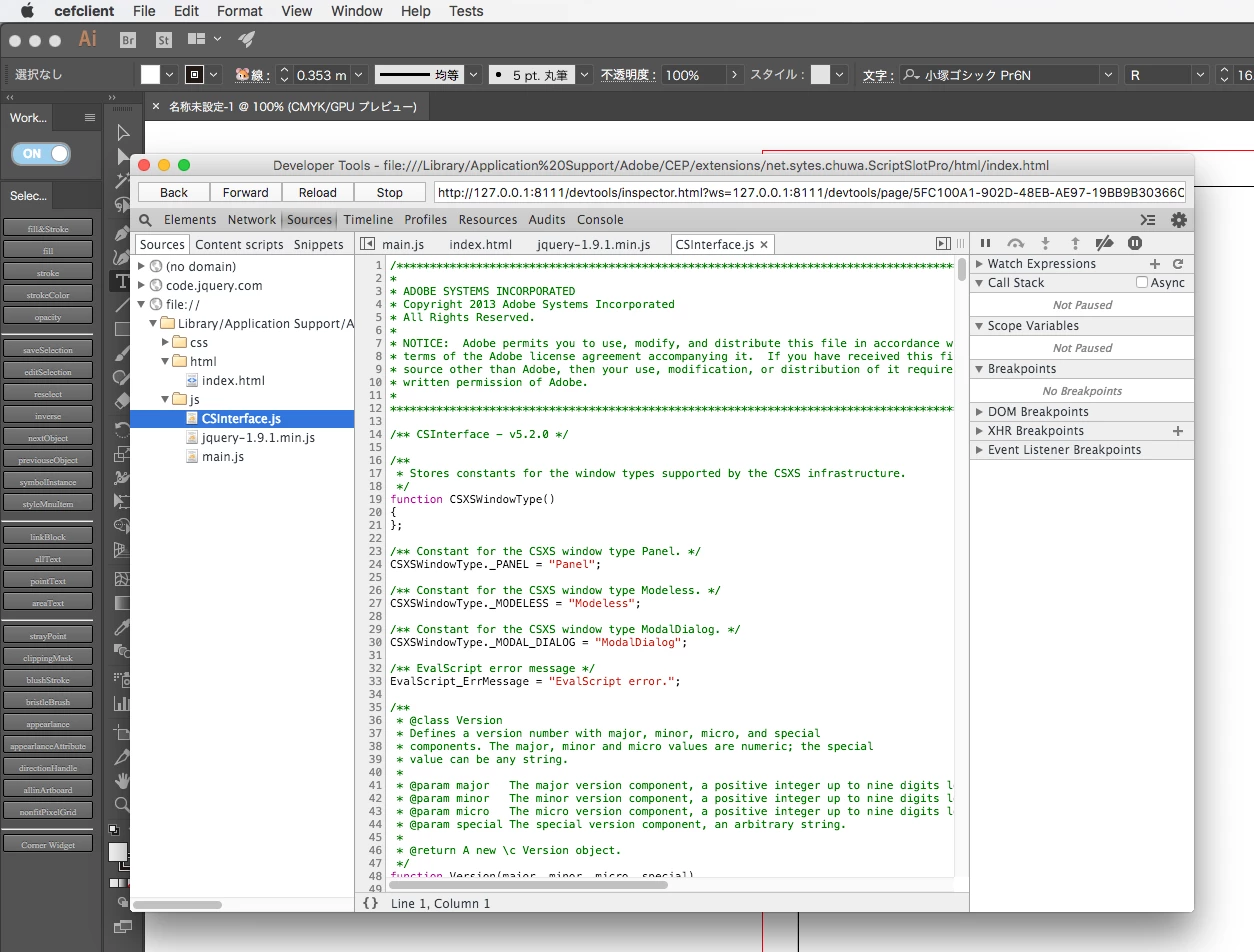Image resolution: width=1254 pixels, height=952 pixels.
Task: Add a watch expression with plus icon
Action: coord(1155,264)
